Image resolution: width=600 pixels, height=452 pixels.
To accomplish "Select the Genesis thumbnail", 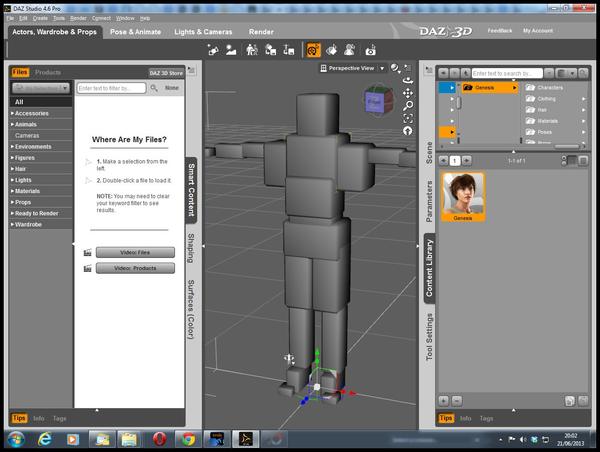I will click(x=463, y=197).
